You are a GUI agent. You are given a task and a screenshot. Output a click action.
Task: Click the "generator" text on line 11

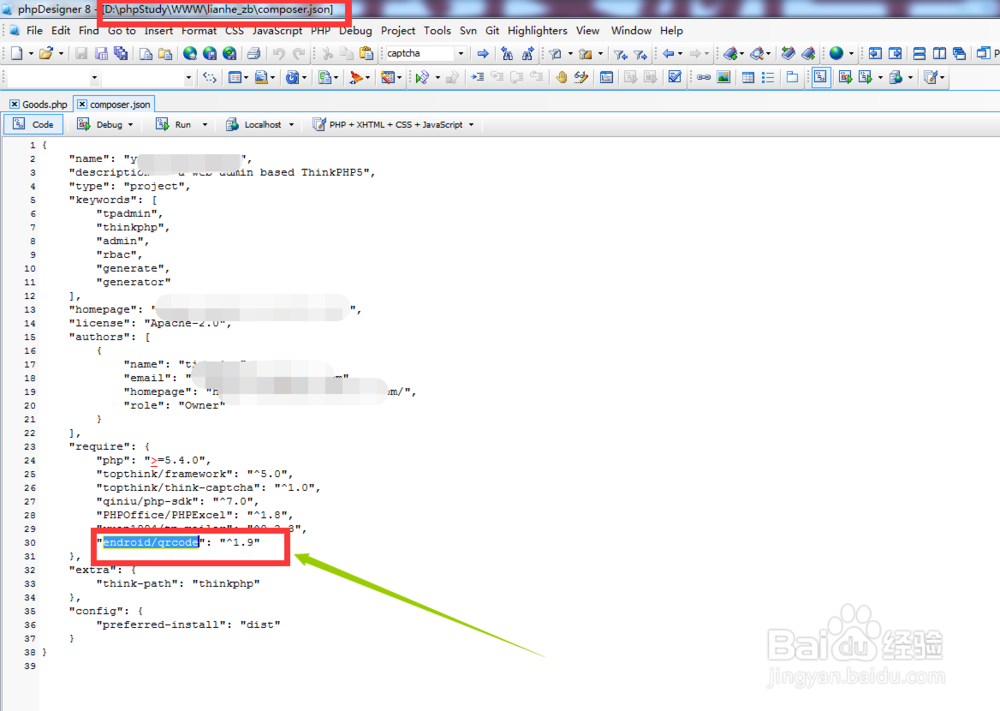133,282
